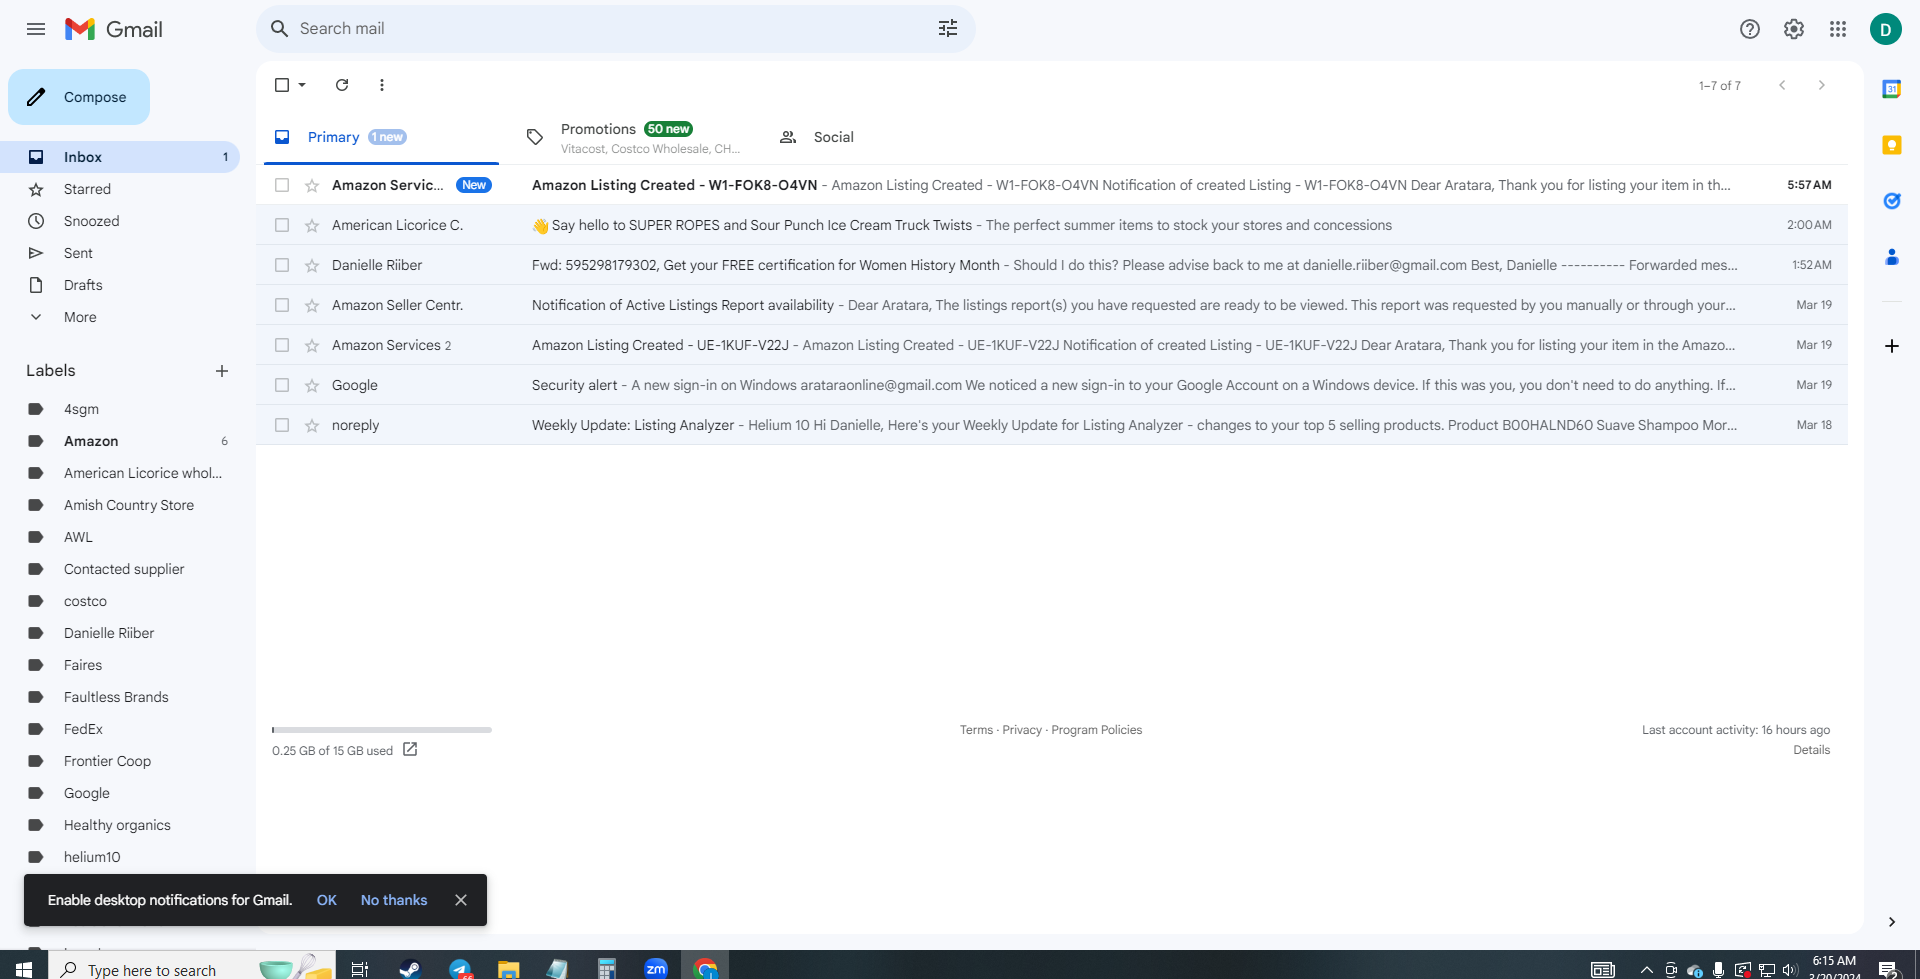Open Zoom from the taskbar
1920x979 pixels.
(656, 968)
